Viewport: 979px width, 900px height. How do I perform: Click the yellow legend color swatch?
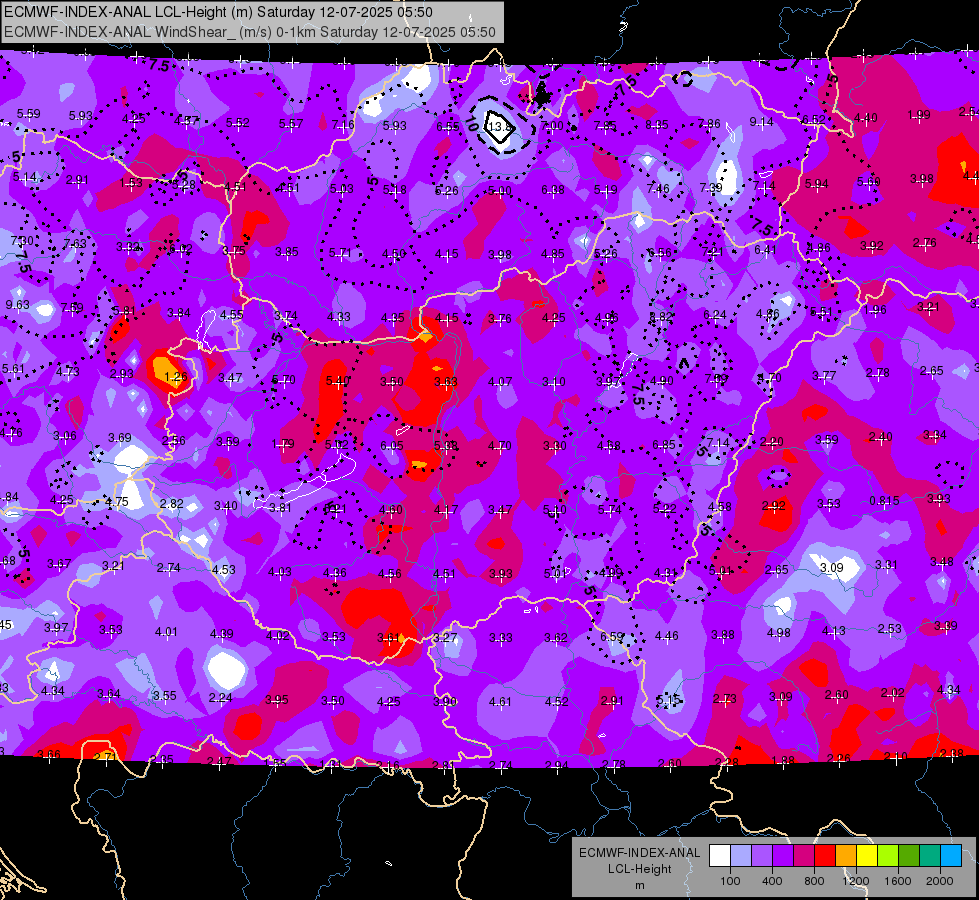pyautogui.click(x=867, y=856)
